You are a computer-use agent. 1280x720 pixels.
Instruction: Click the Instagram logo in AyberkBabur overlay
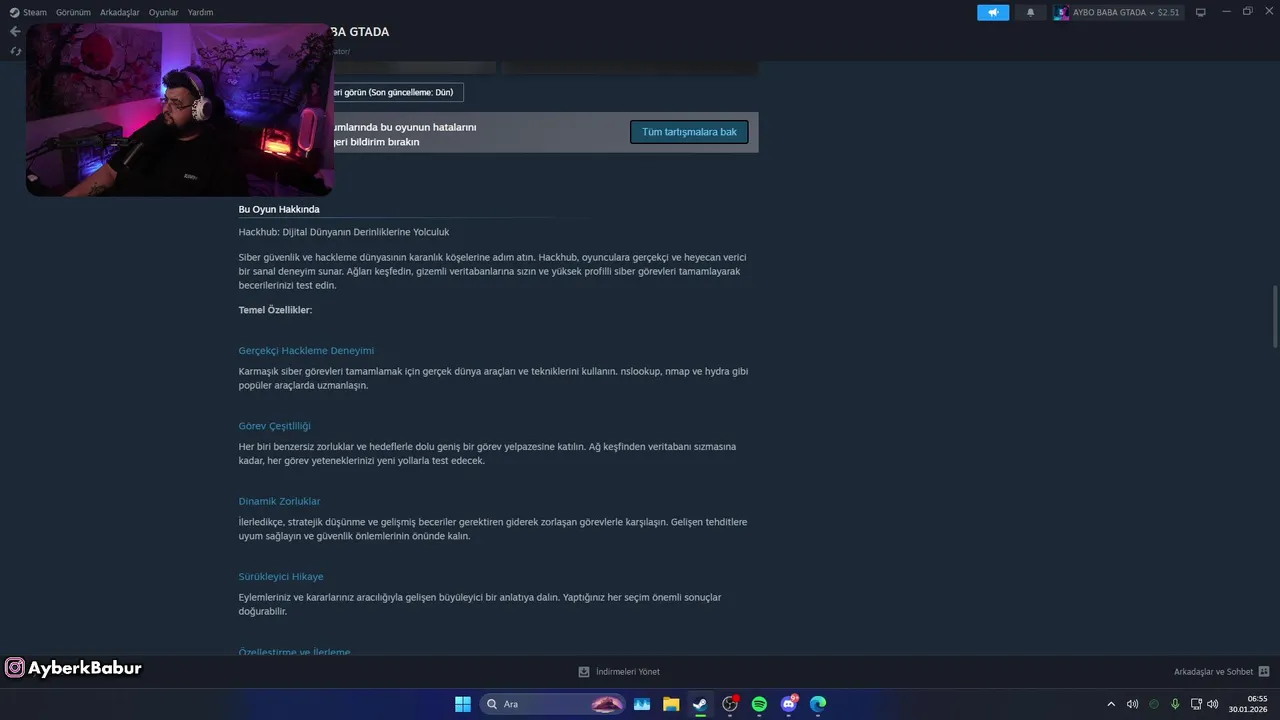pos(15,668)
